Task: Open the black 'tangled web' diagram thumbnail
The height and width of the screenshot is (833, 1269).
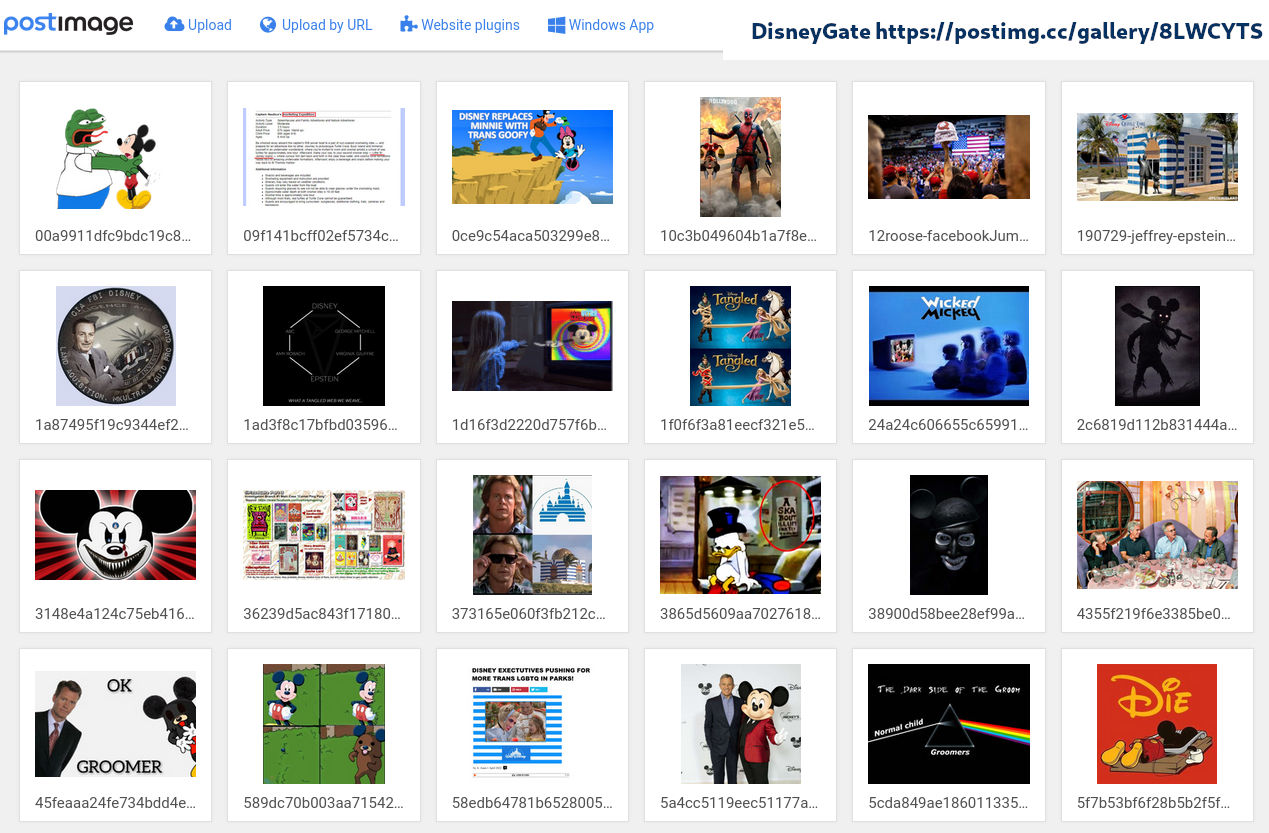Action: coord(324,346)
